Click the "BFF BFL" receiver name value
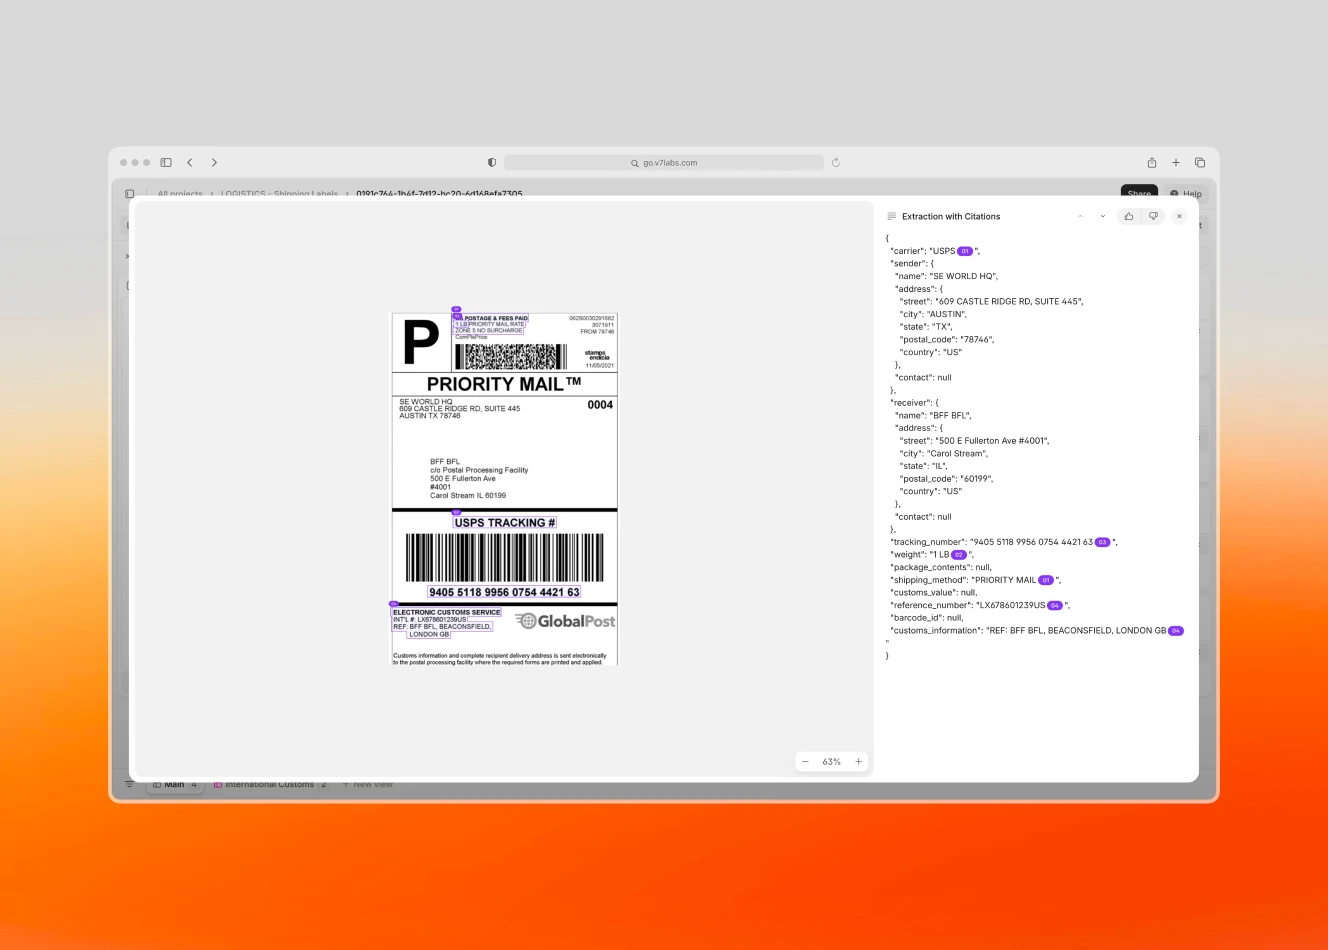The width and height of the screenshot is (1328, 950). [950, 415]
